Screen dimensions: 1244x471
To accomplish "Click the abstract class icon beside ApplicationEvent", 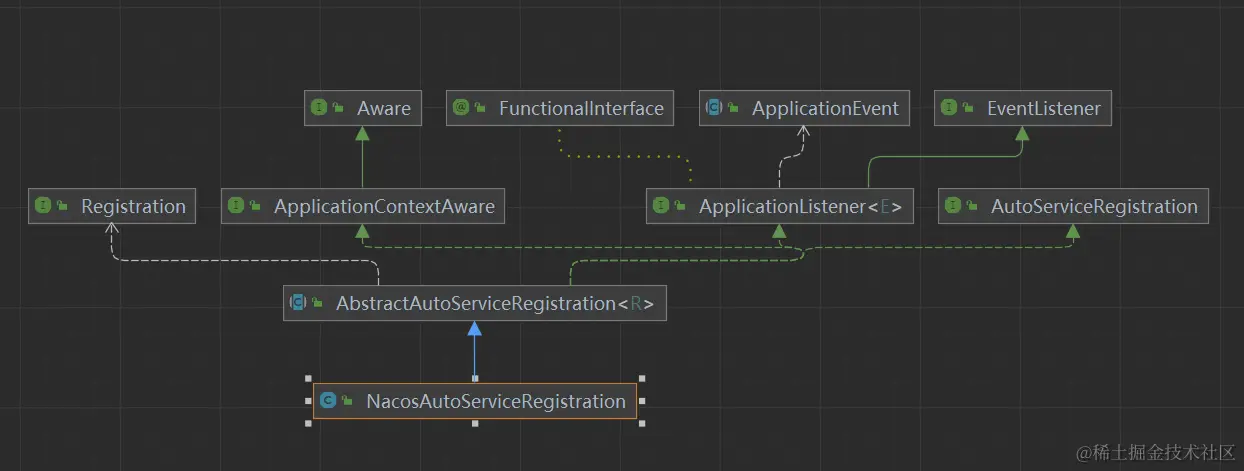I will 715,108.
